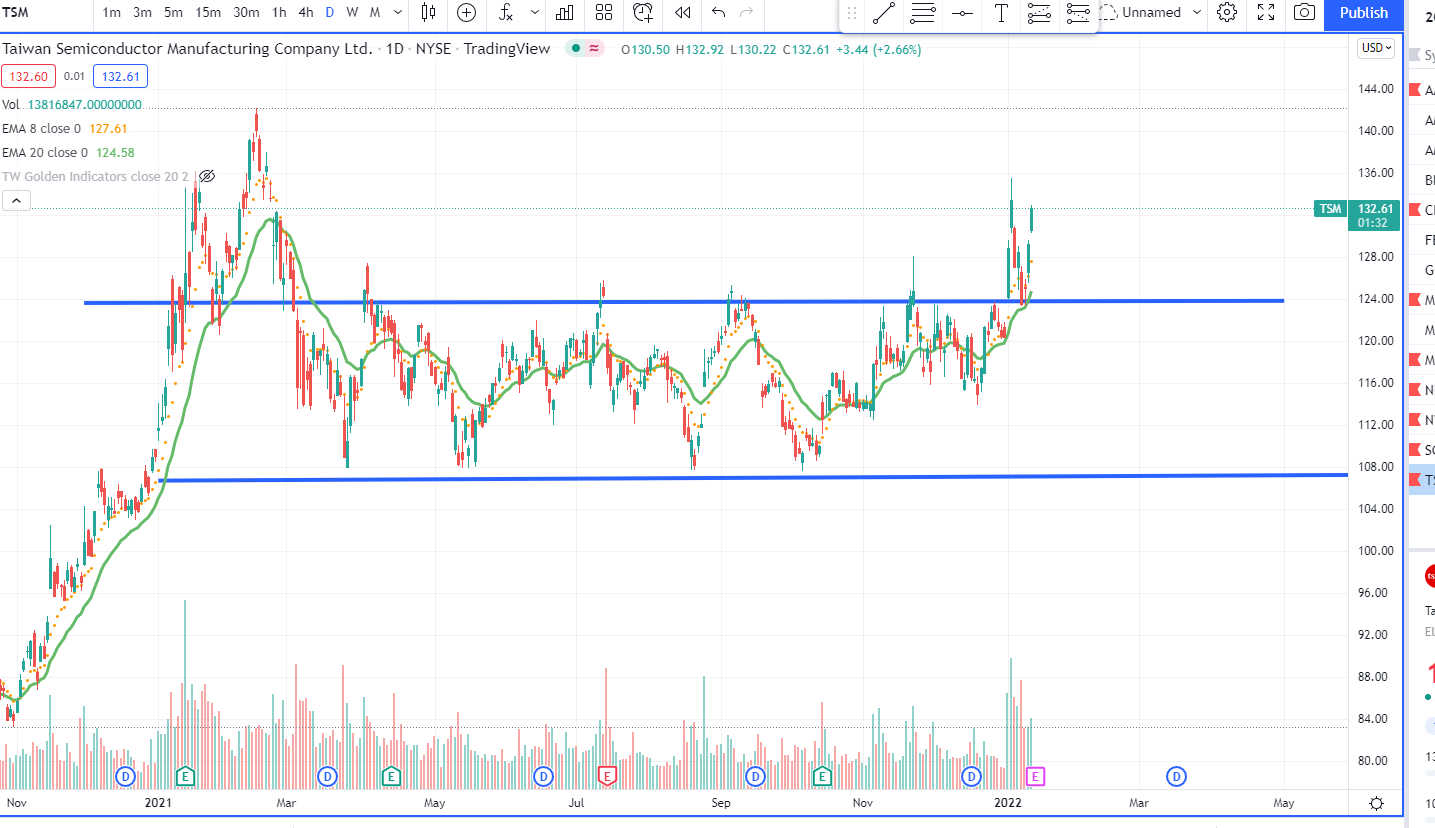Open chart settings gear in top toolbar

[1227, 13]
